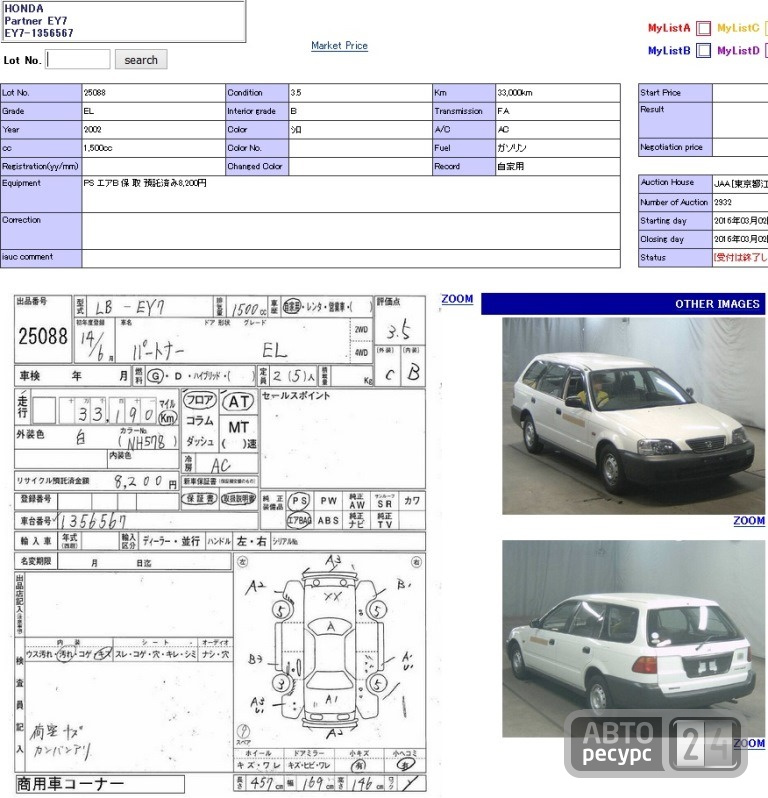Select lot number value 25088
This screenshot has height=798, width=768.
click(x=95, y=93)
